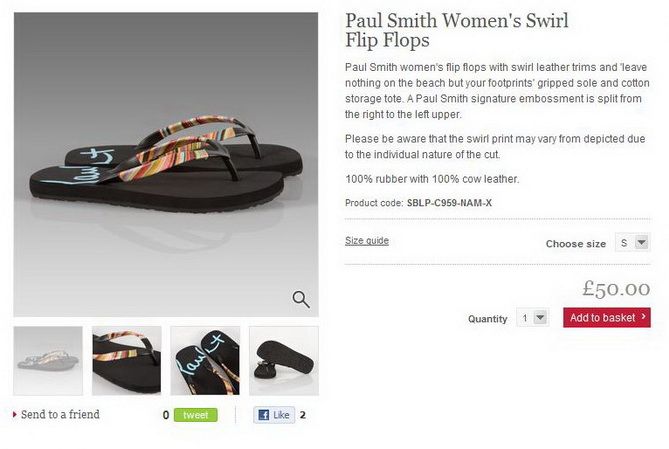Select the first faded flip flop thumbnail
The width and height of the screenshot is (669, 449).
(48, 361)
